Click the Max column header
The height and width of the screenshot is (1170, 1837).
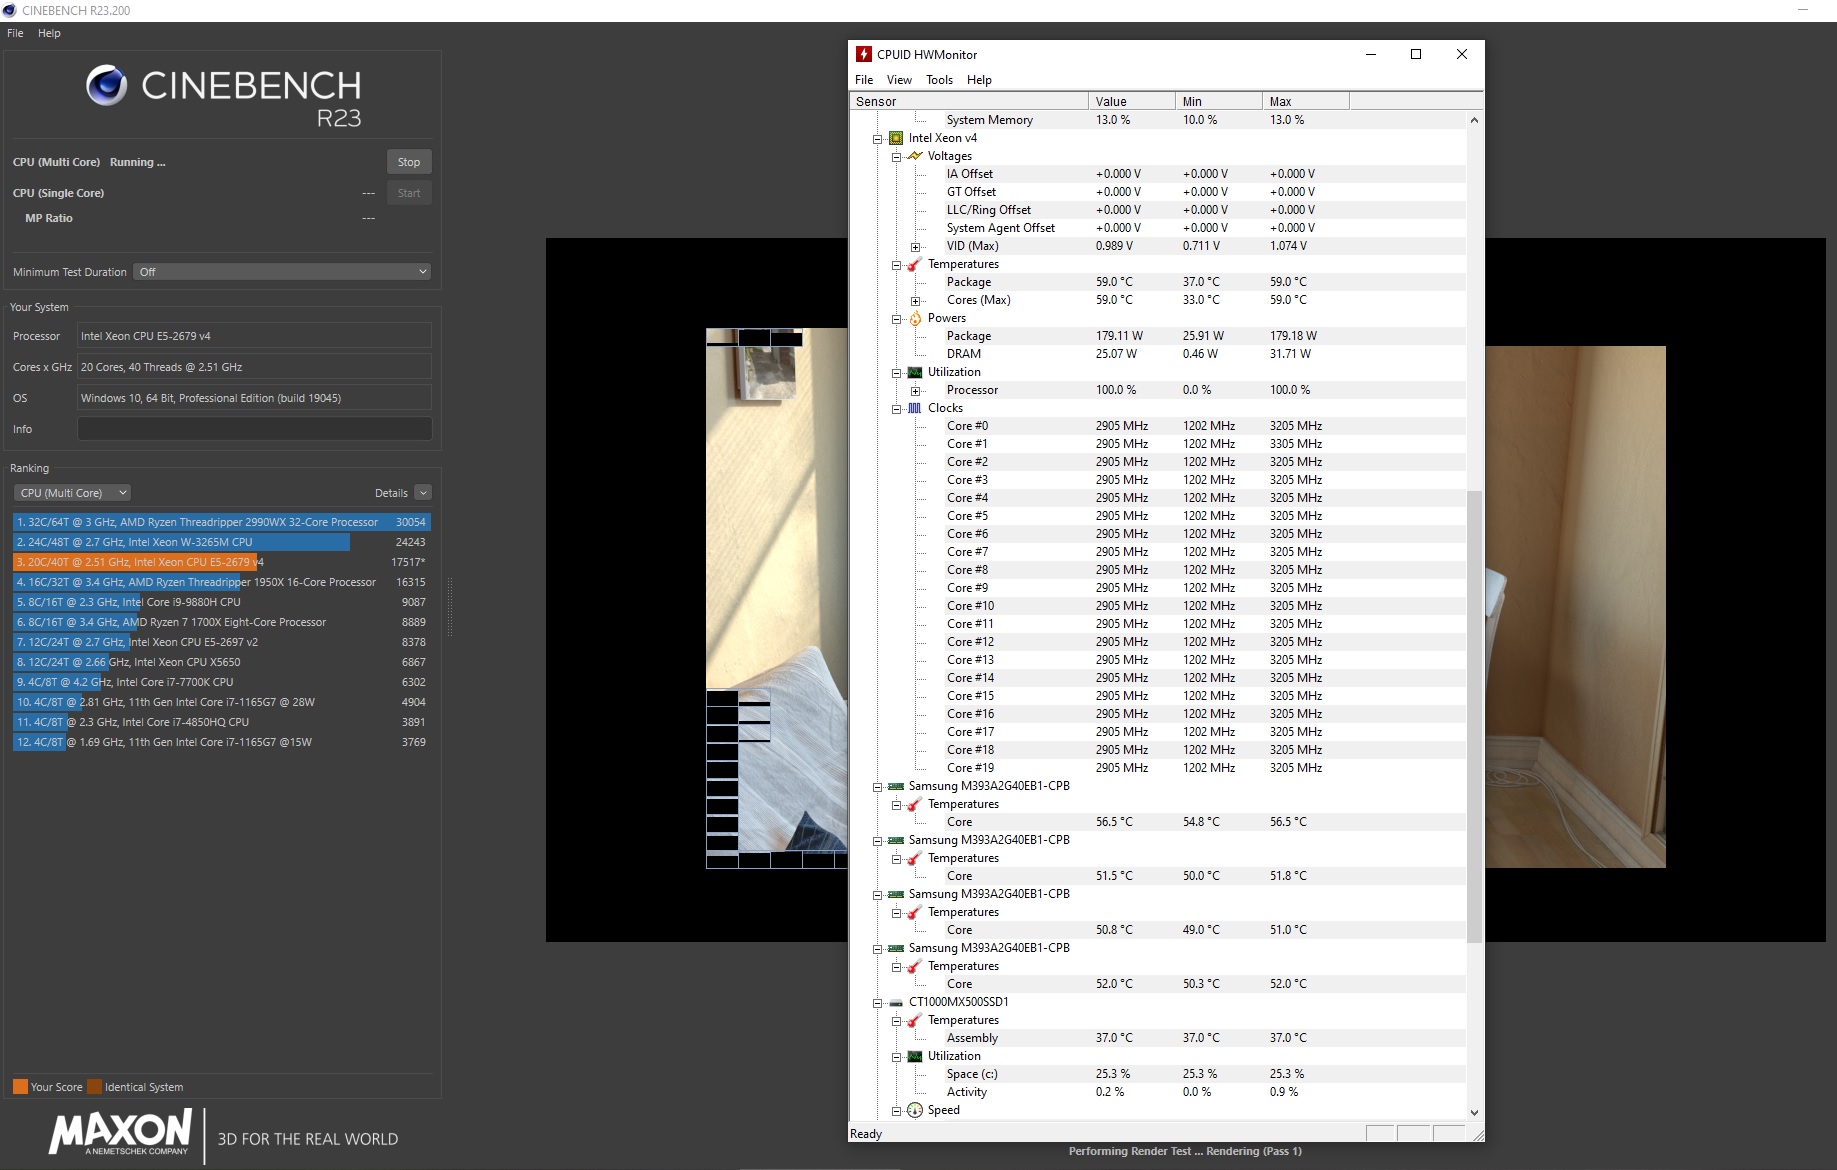1306,101
